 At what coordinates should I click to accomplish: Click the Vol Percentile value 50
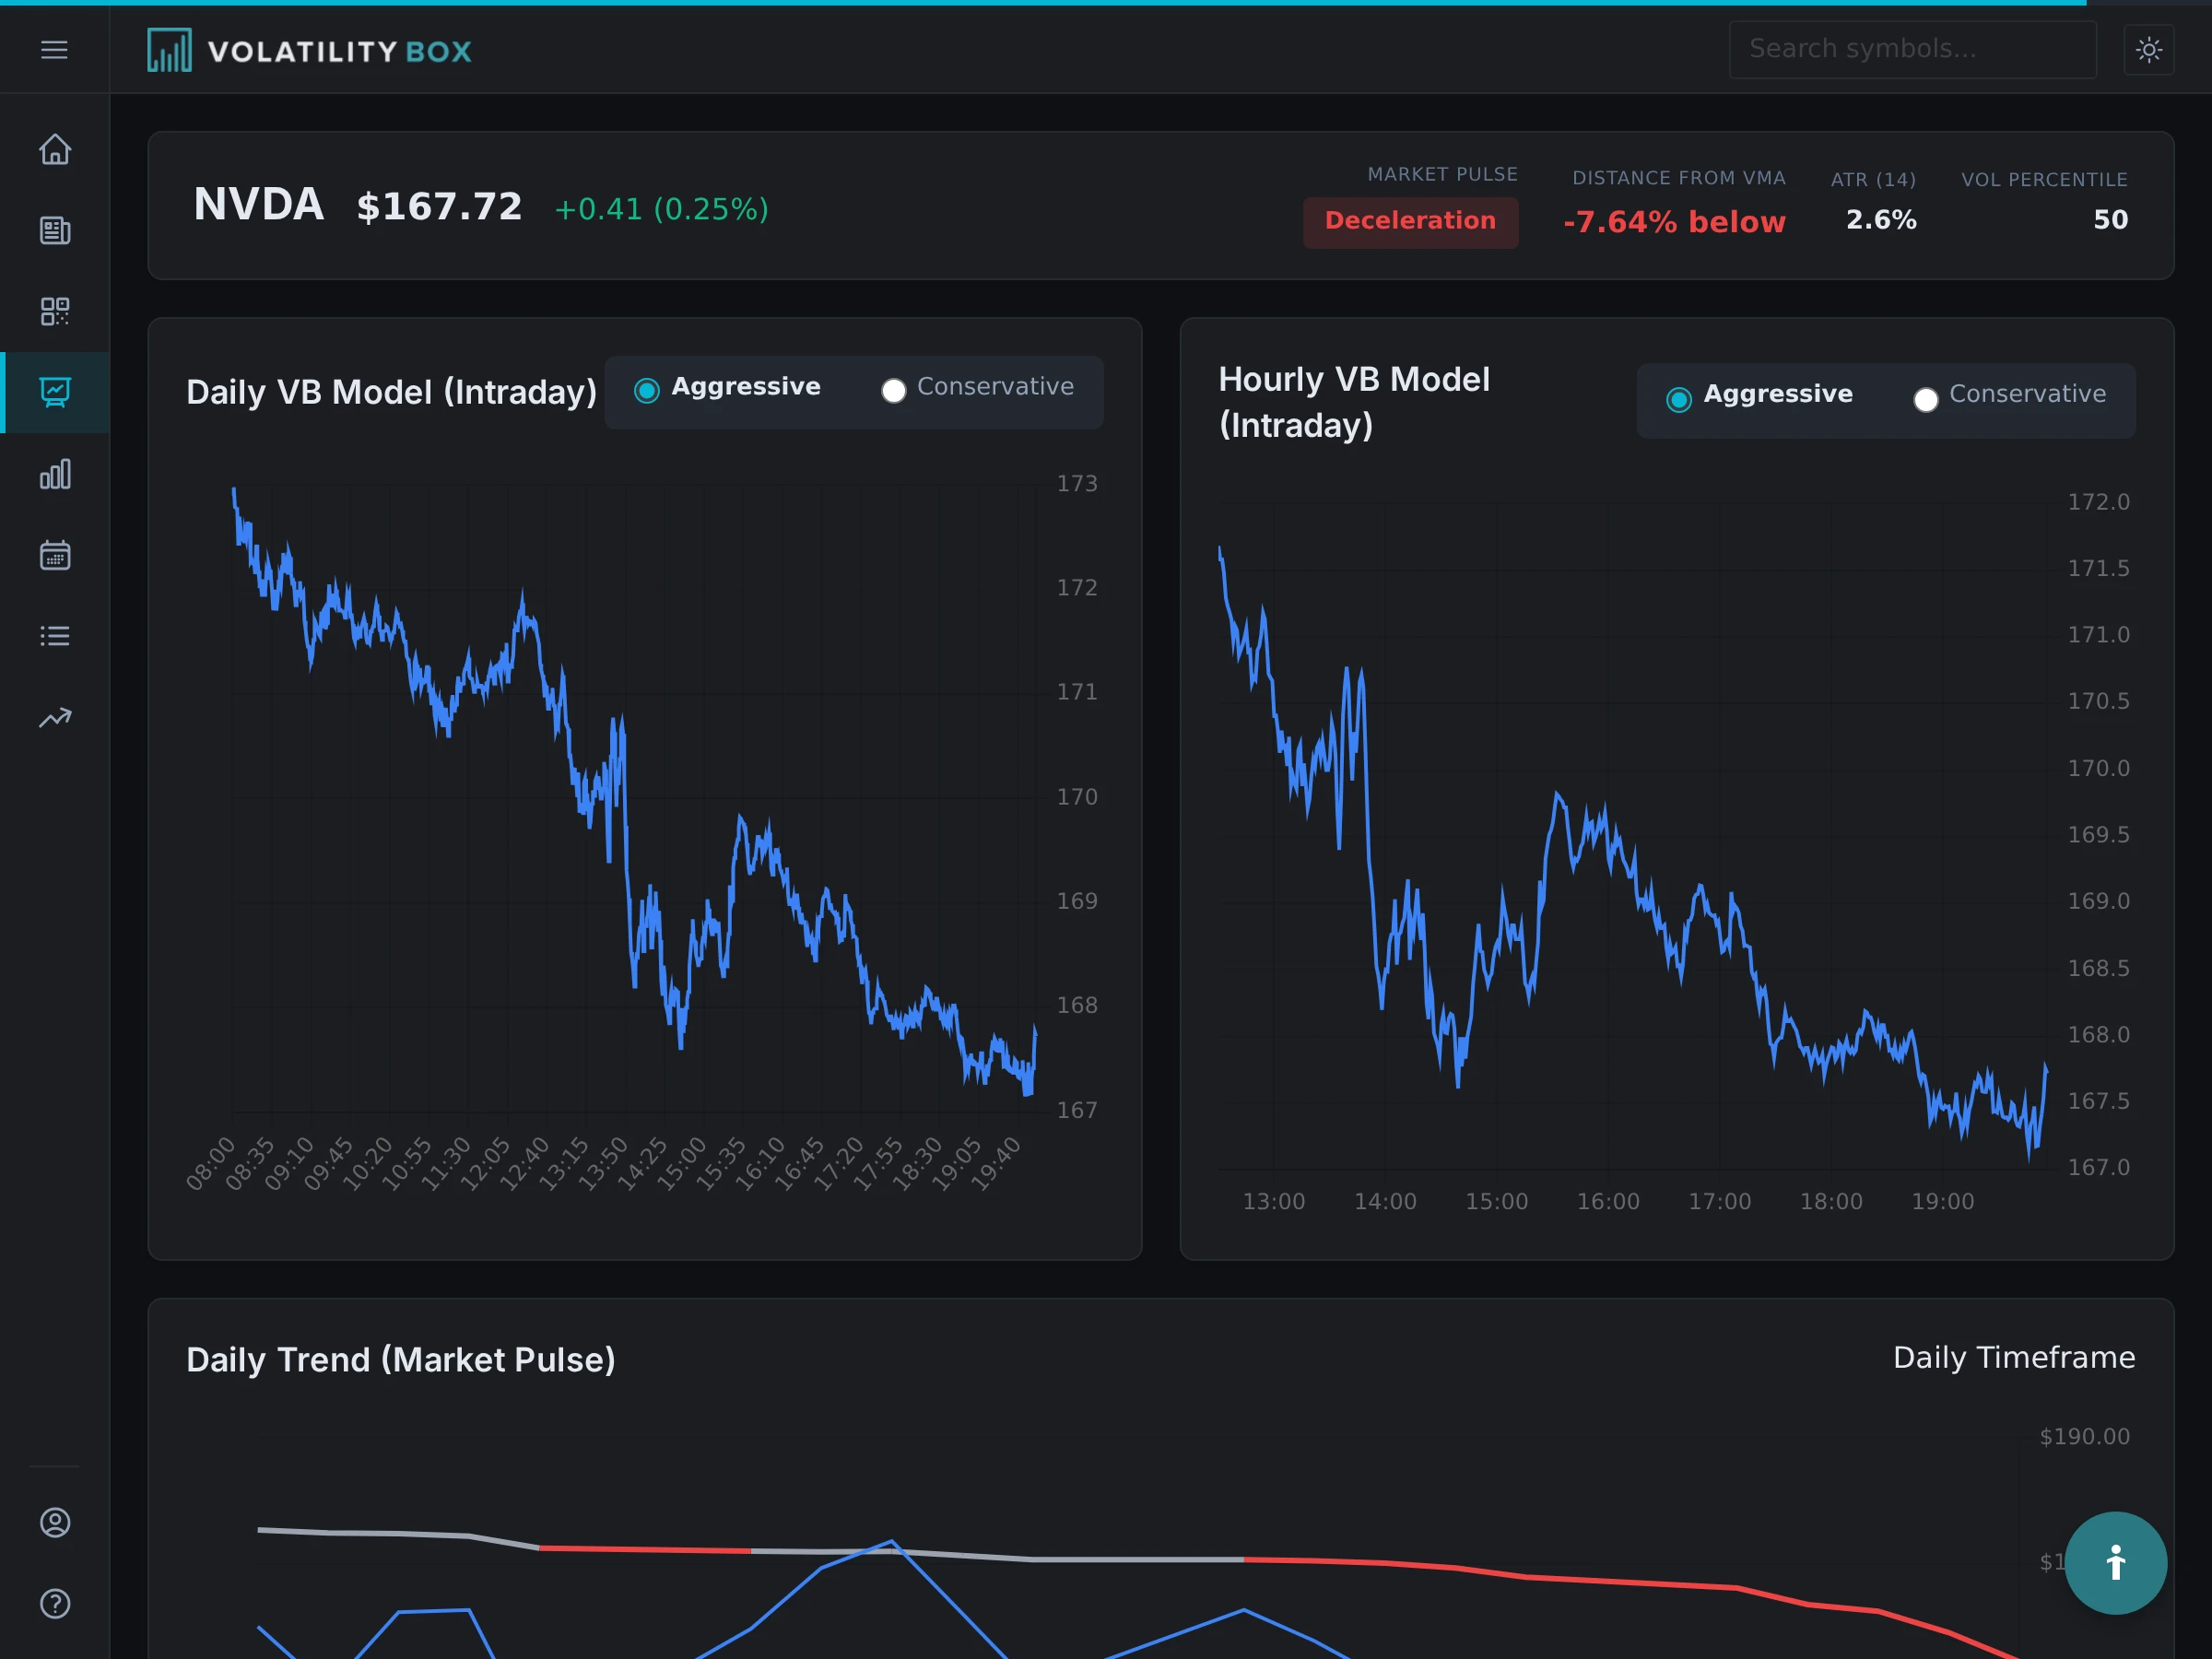coord(2110,220)
